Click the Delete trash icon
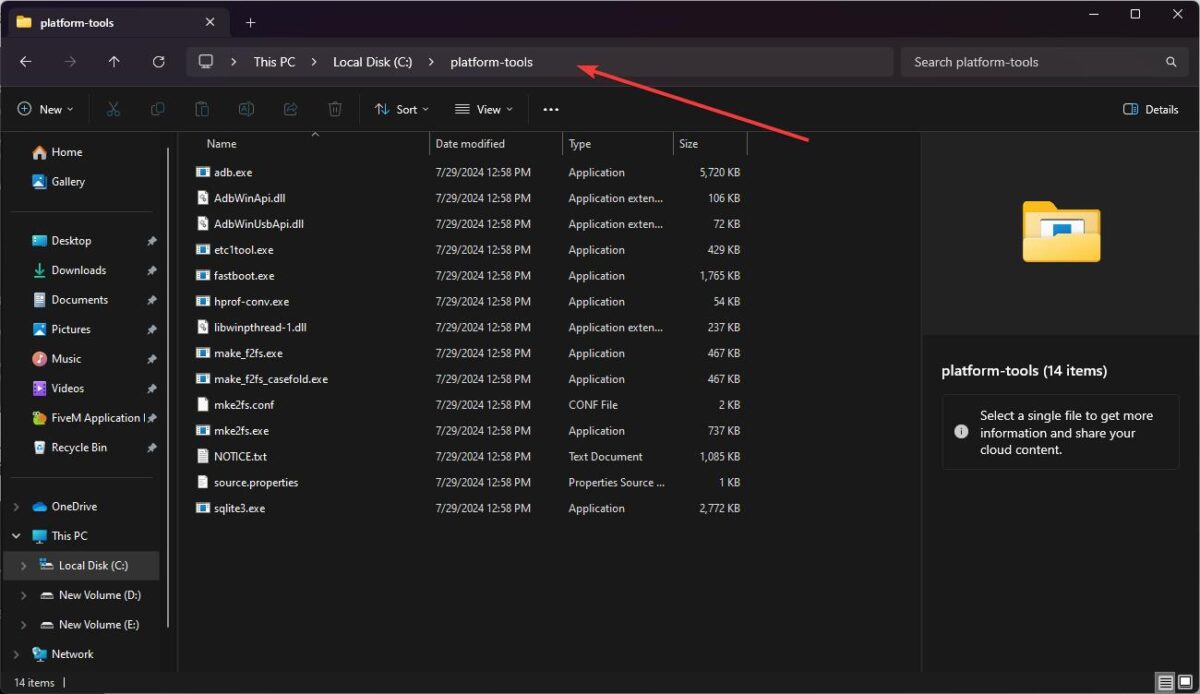Screen dimensions: 1200x694 click(335, 109)
